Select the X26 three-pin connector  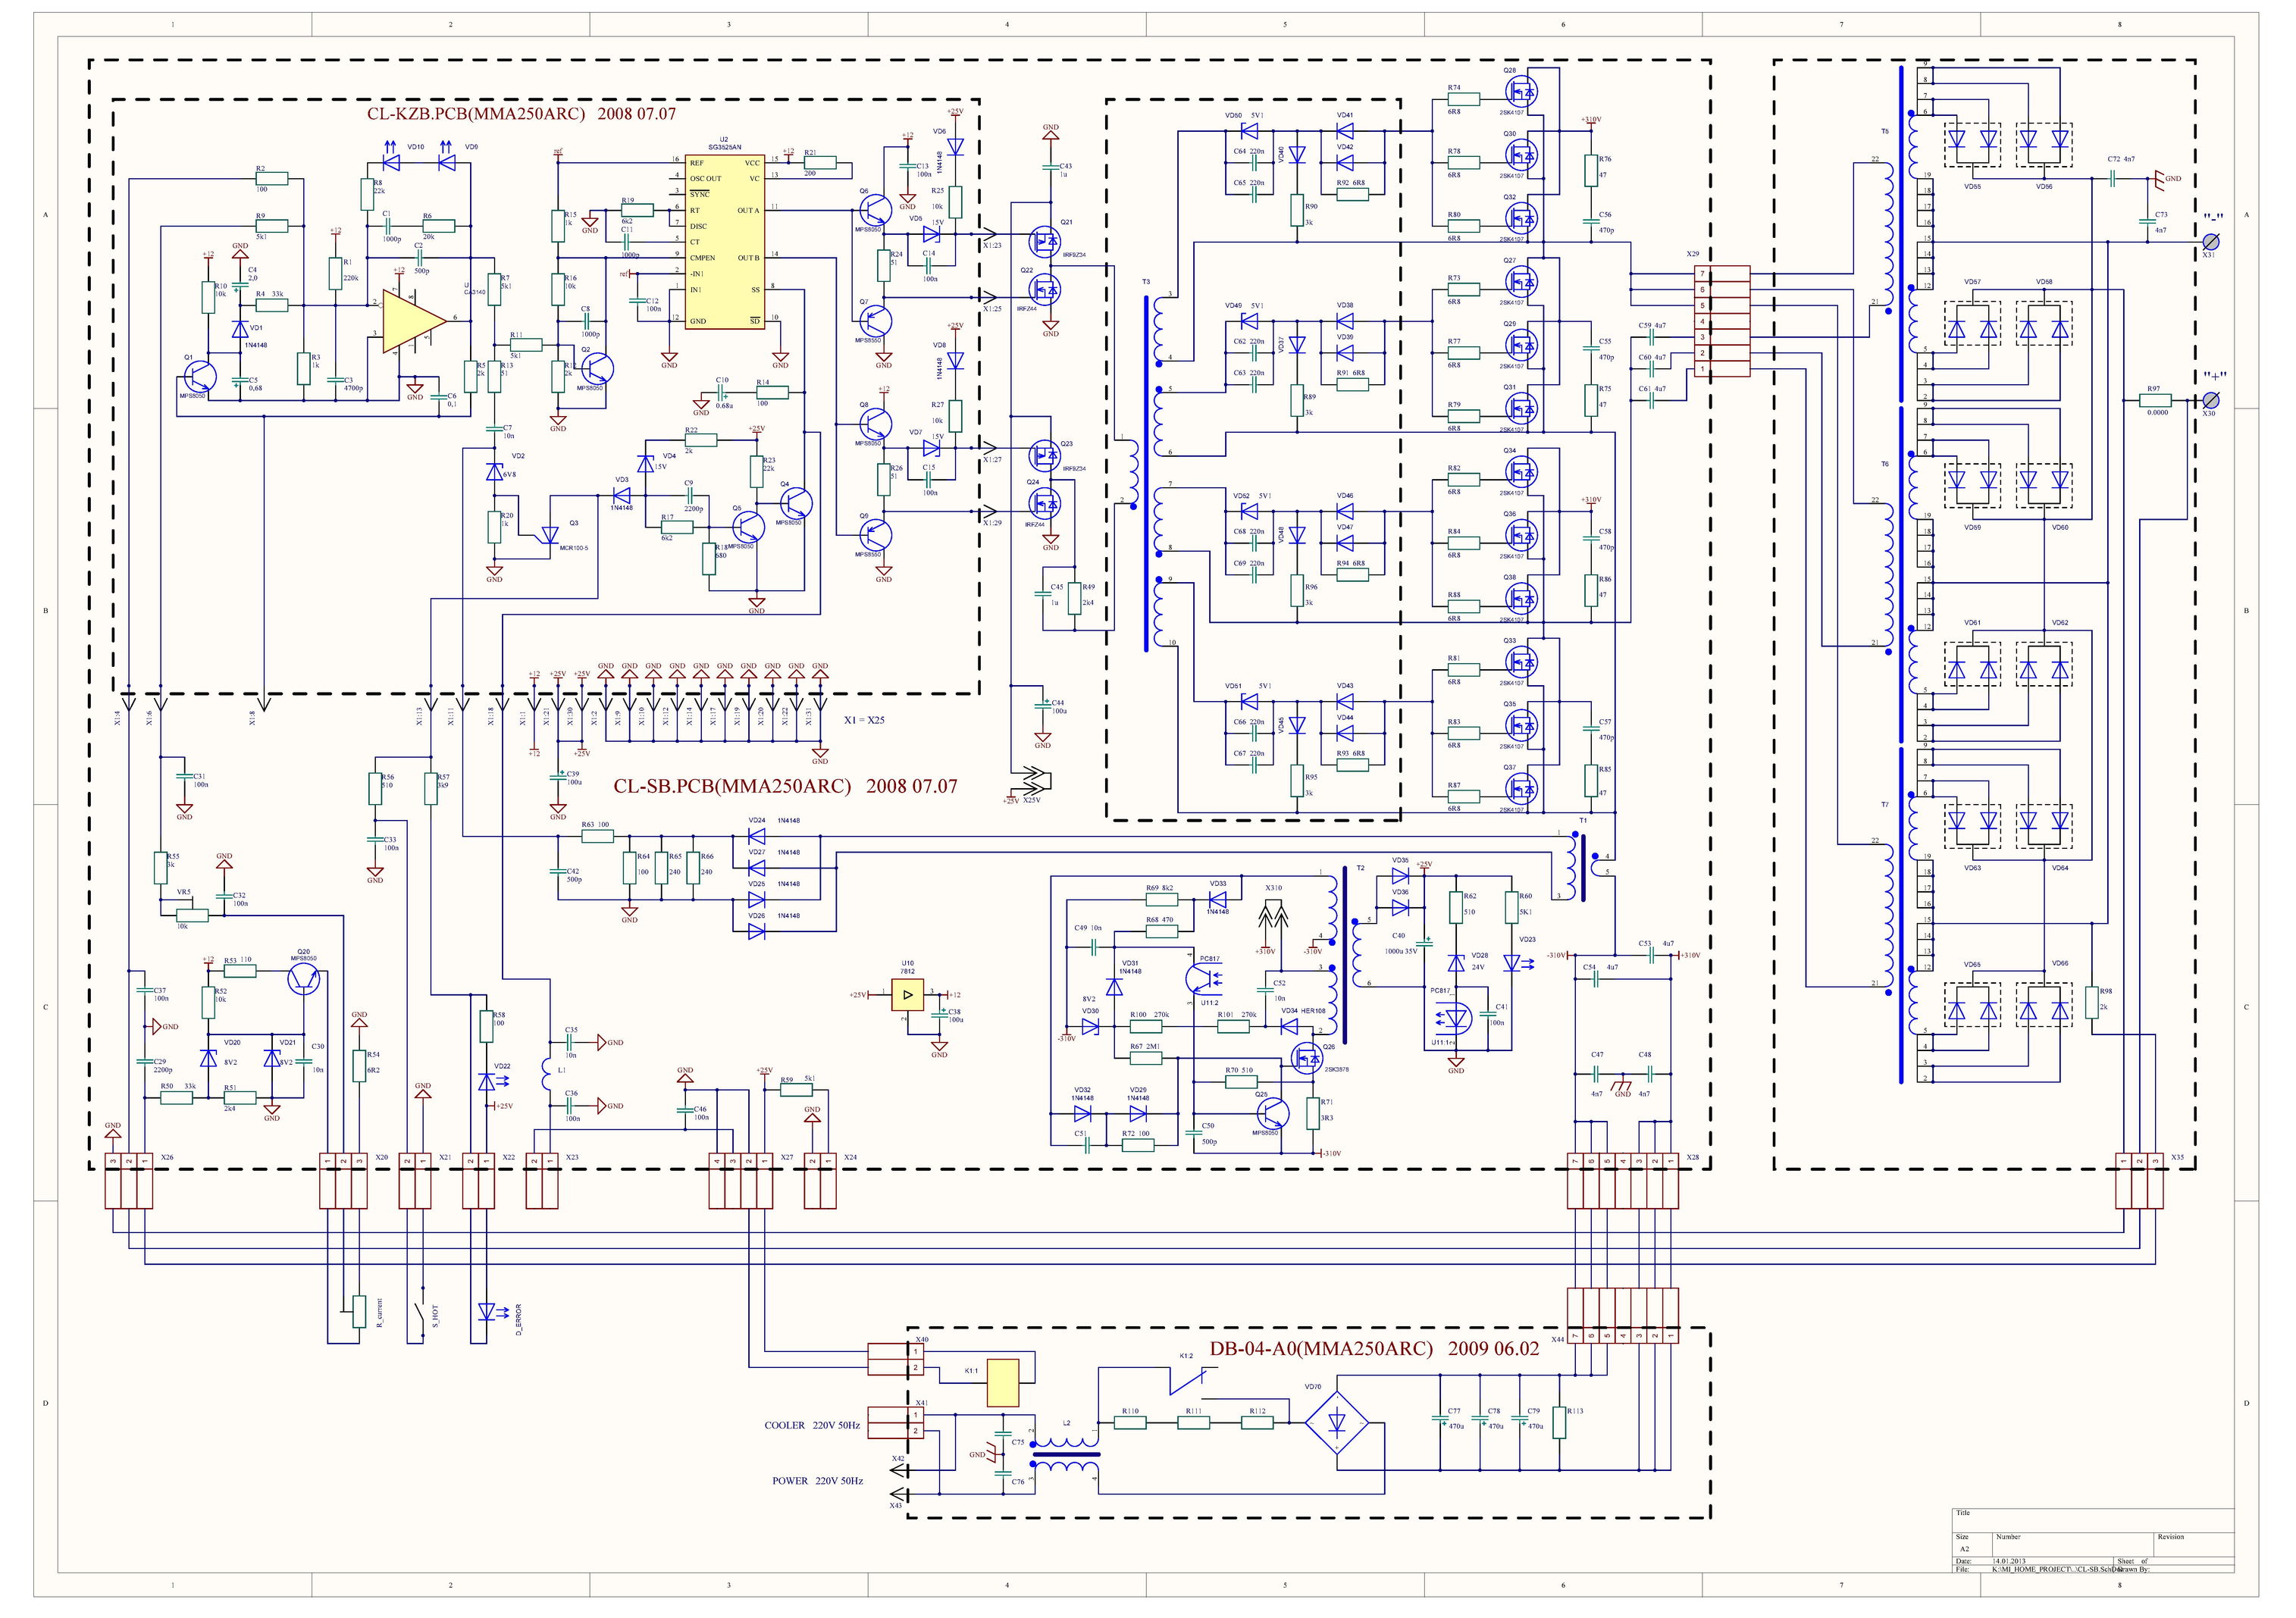coord(129,1181)
